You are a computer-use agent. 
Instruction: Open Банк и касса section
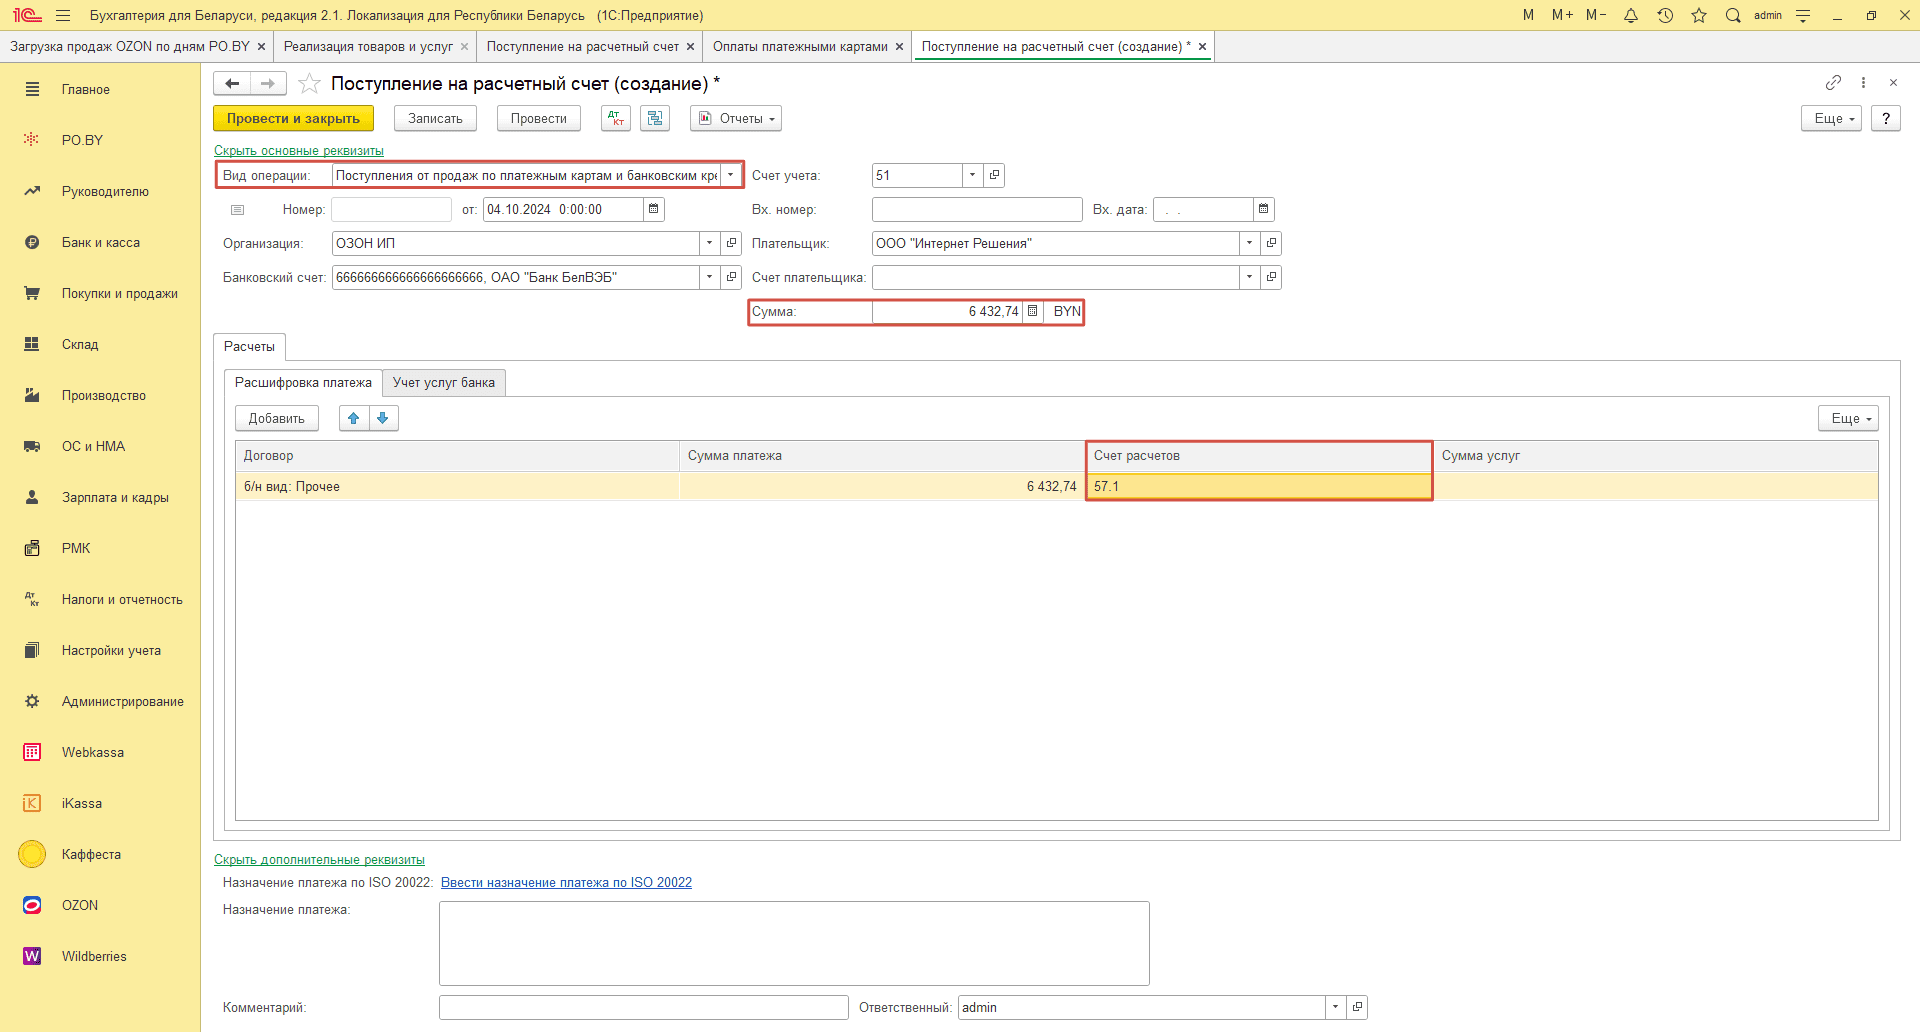pos(100,242)
